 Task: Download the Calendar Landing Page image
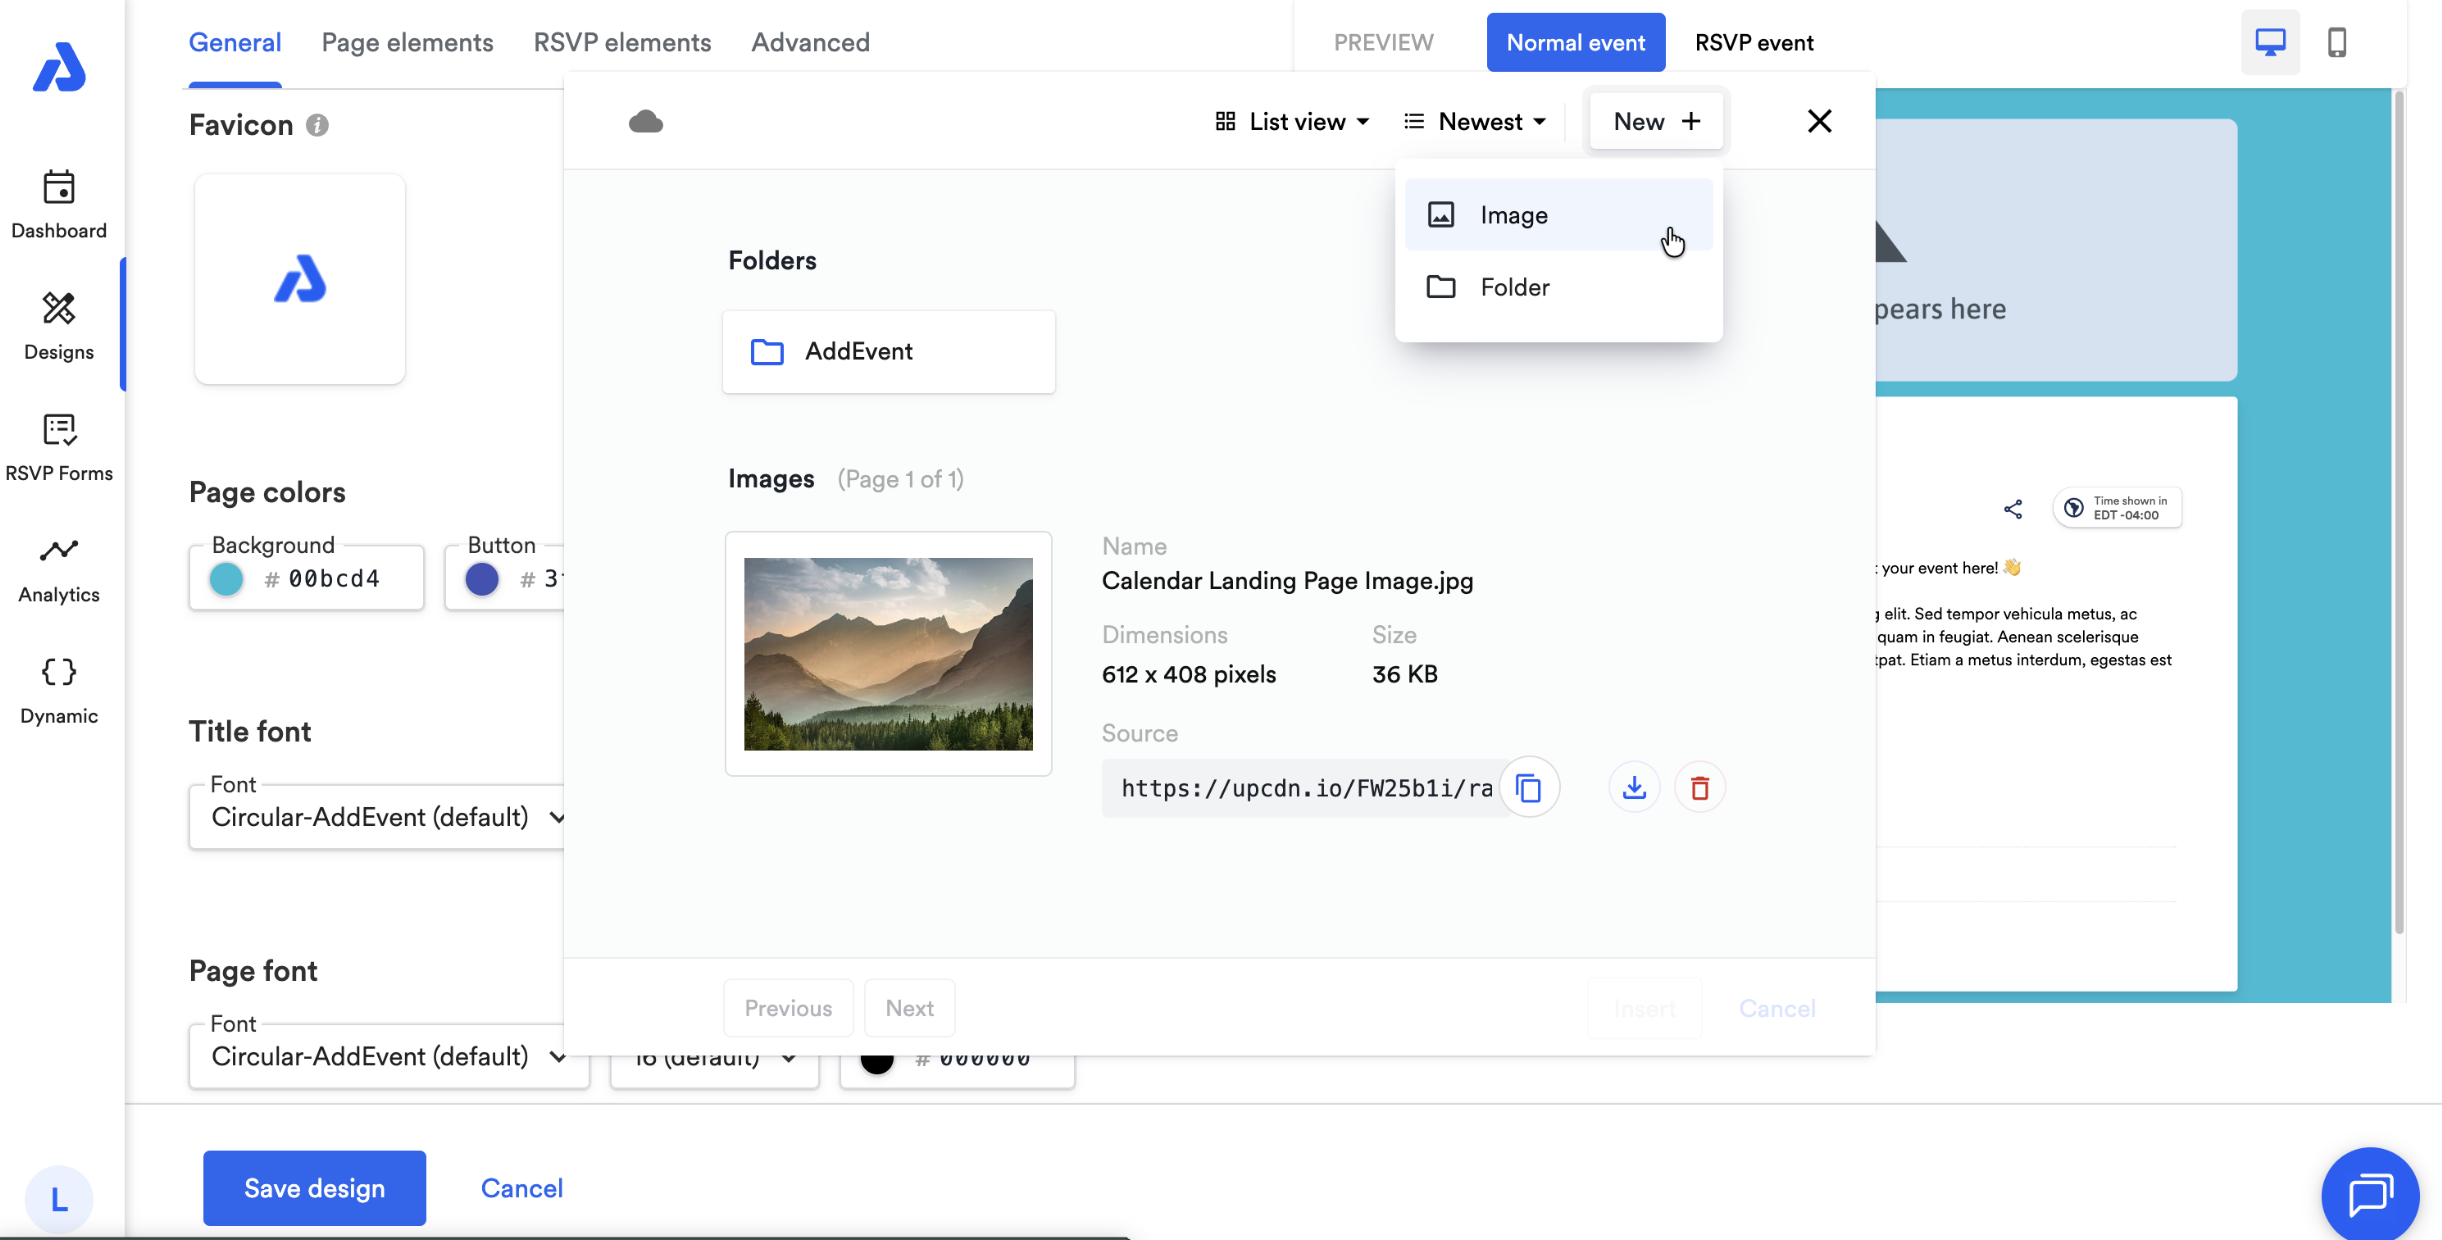pyautogui.click(x=1634, y=788)
